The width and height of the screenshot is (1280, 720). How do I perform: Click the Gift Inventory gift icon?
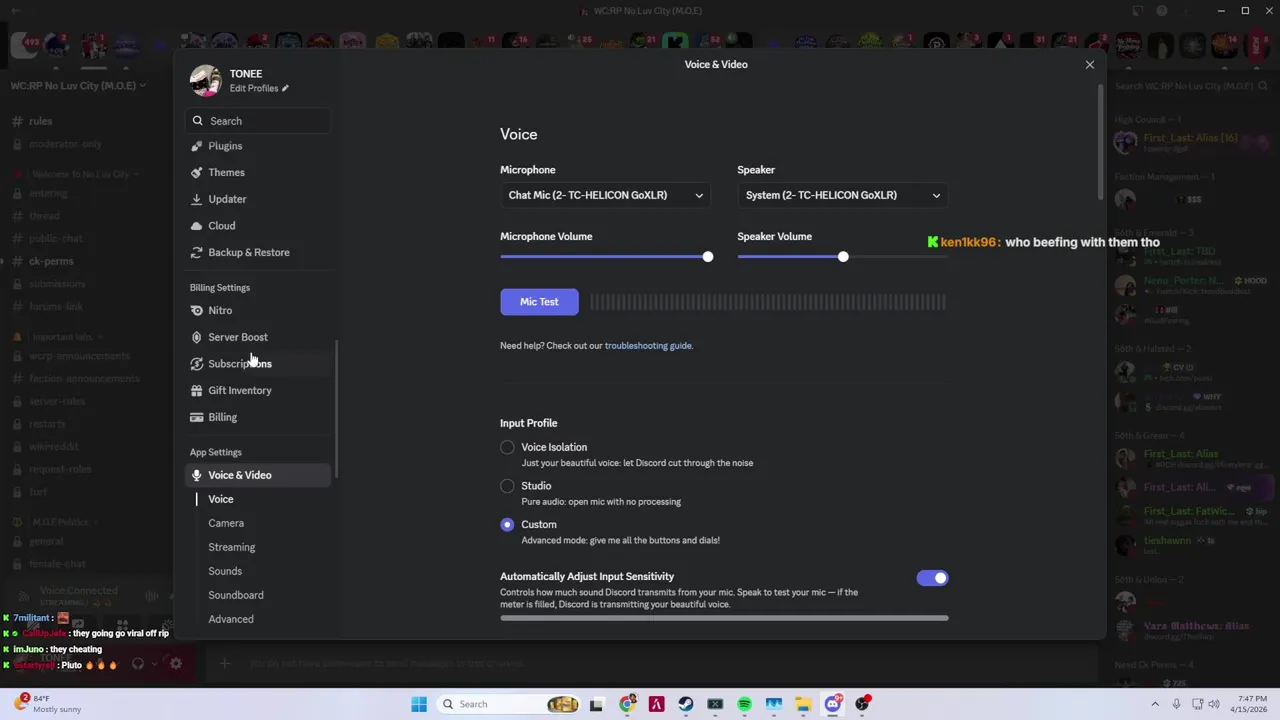[196, 391]
